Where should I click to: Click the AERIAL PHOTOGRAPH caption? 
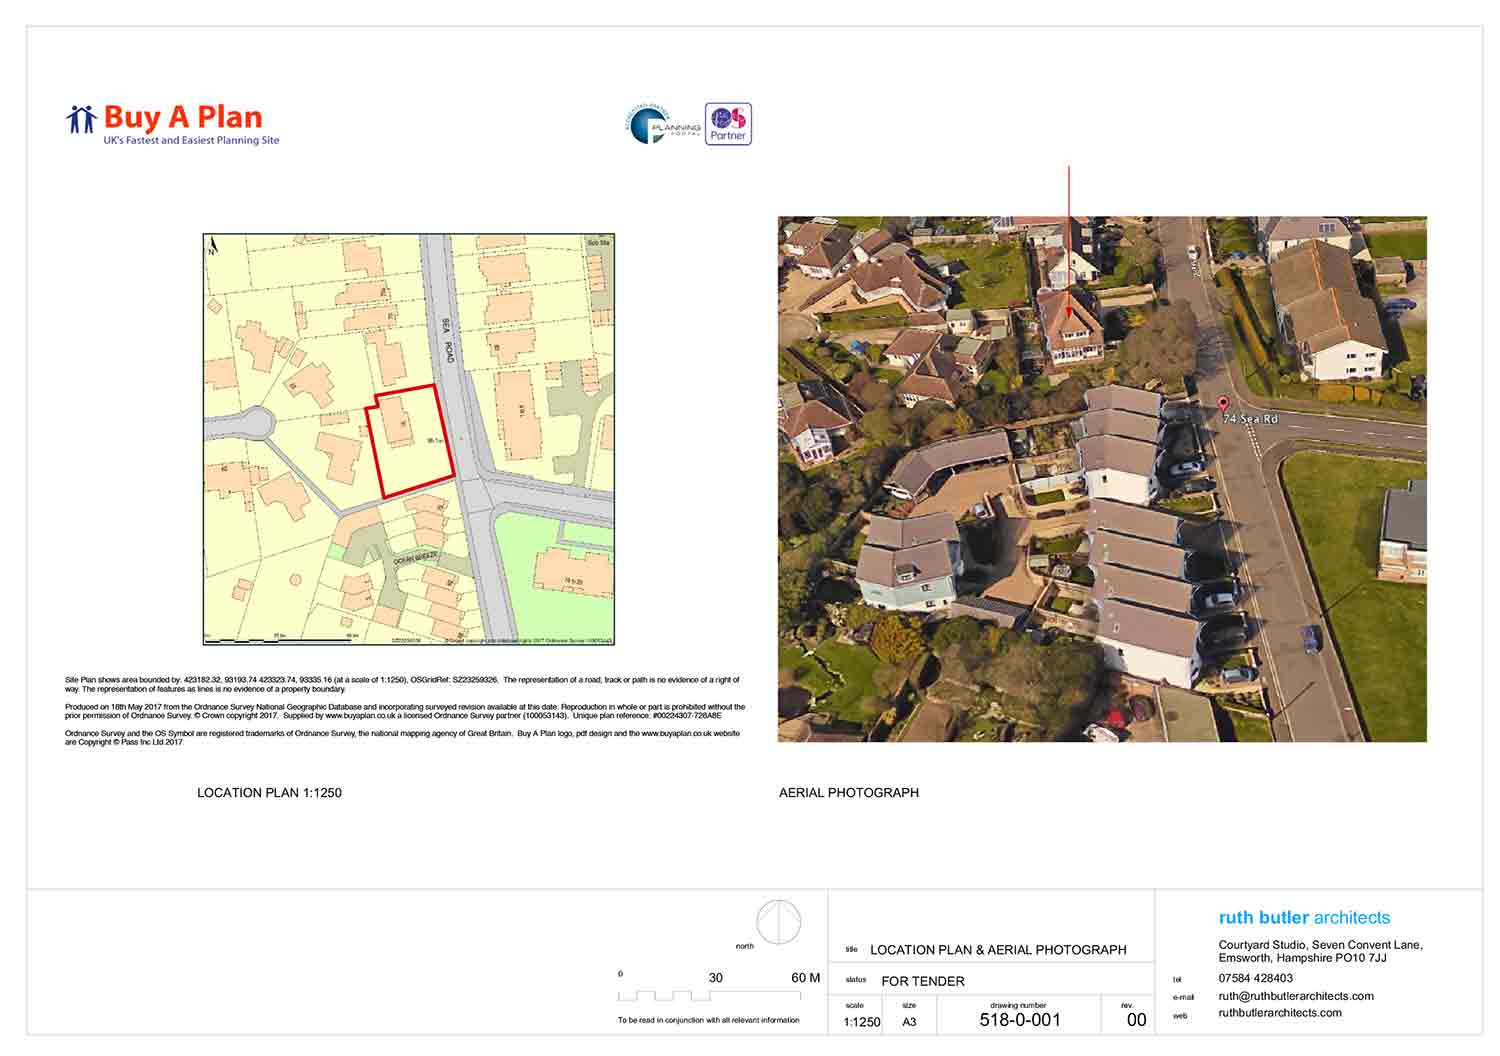848,793
